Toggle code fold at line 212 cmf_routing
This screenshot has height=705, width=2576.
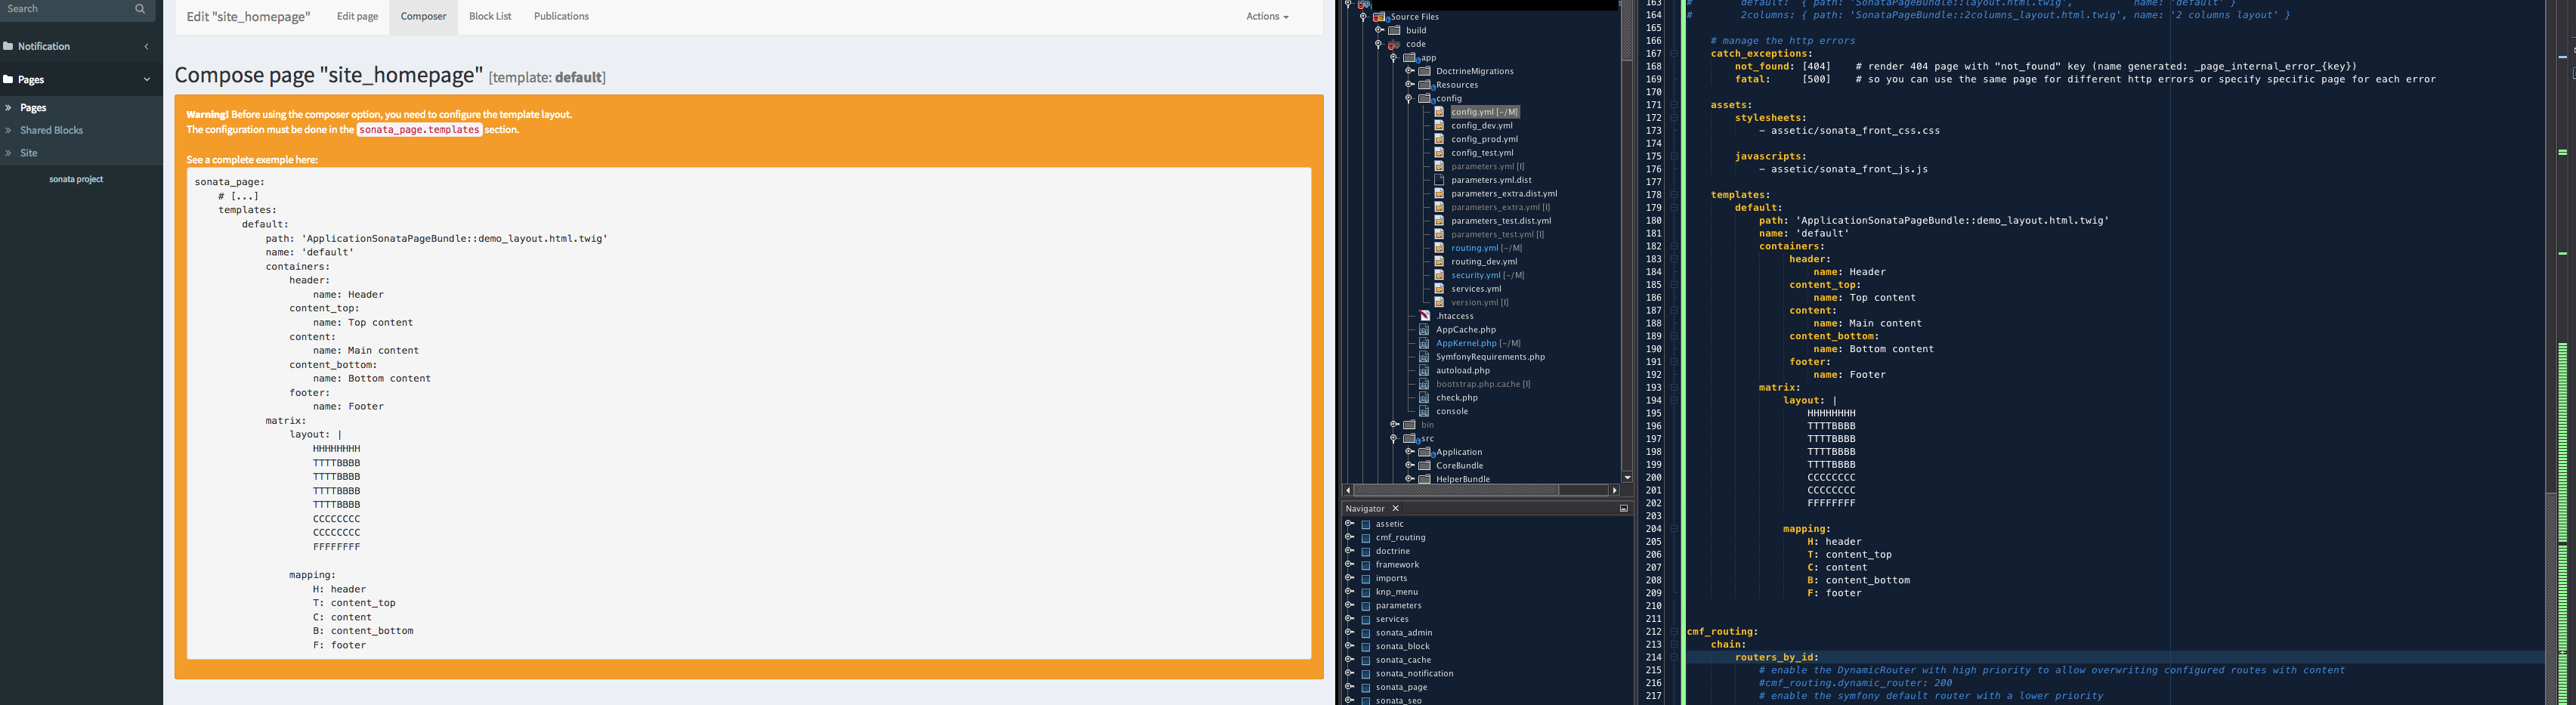(1674, 632)
